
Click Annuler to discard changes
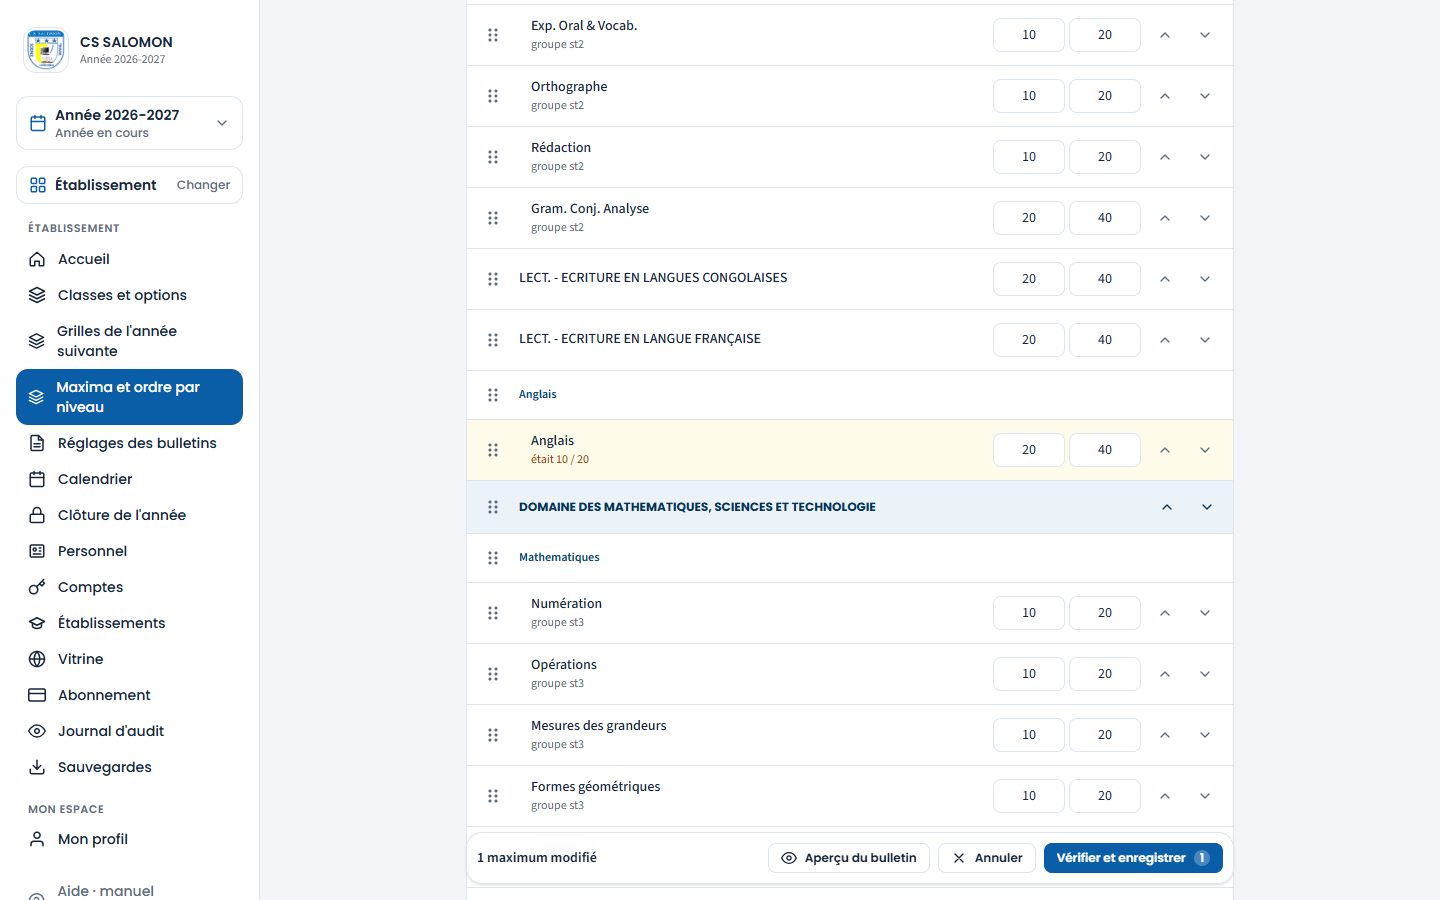tap(987, 858)
